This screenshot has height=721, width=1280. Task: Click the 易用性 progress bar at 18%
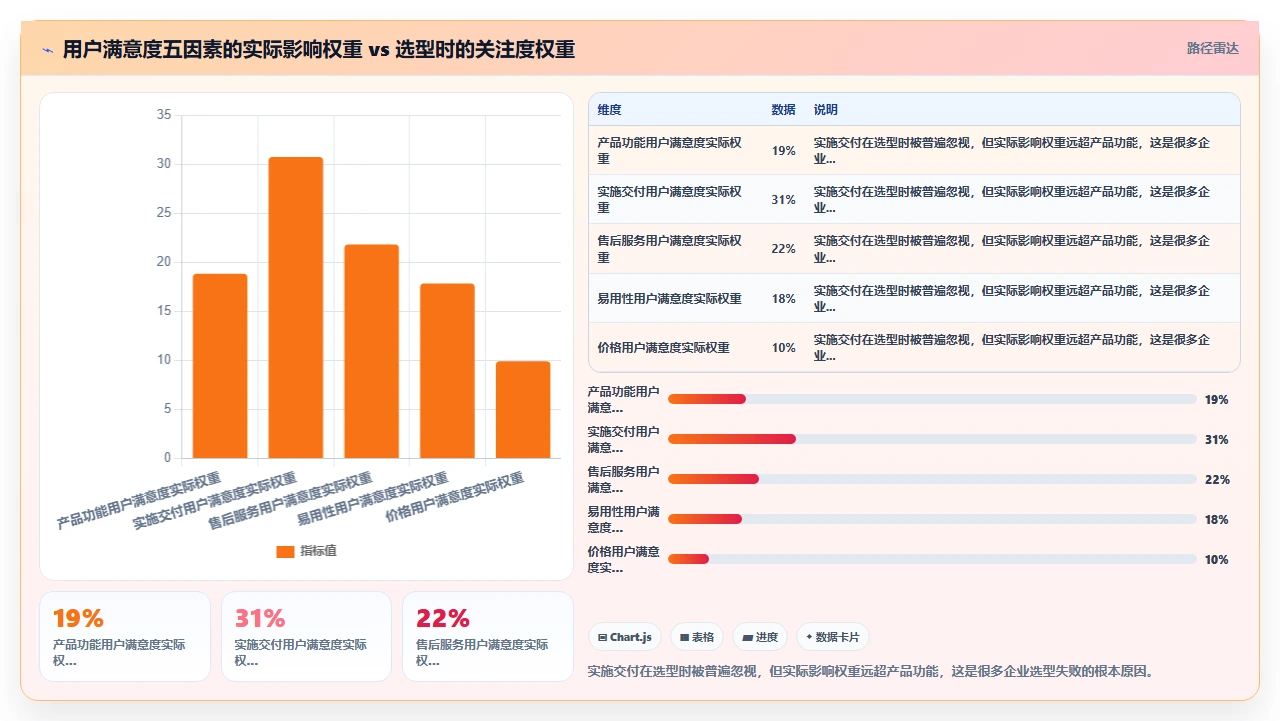[932, 519]
